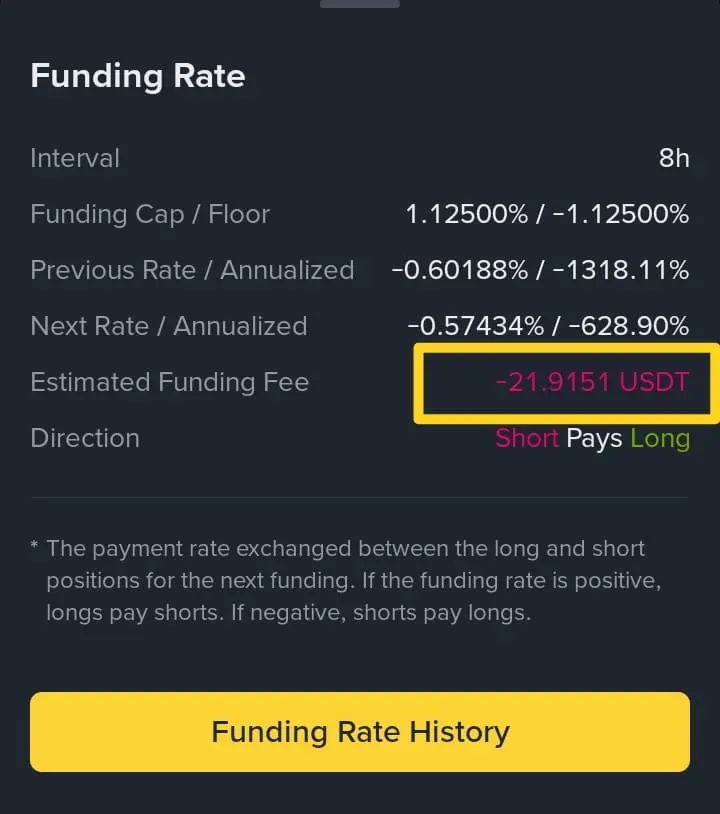Tap the asterisk before the footnote
Image resolution: width=720 pixels, height=814 pixels.
point(35,548)
